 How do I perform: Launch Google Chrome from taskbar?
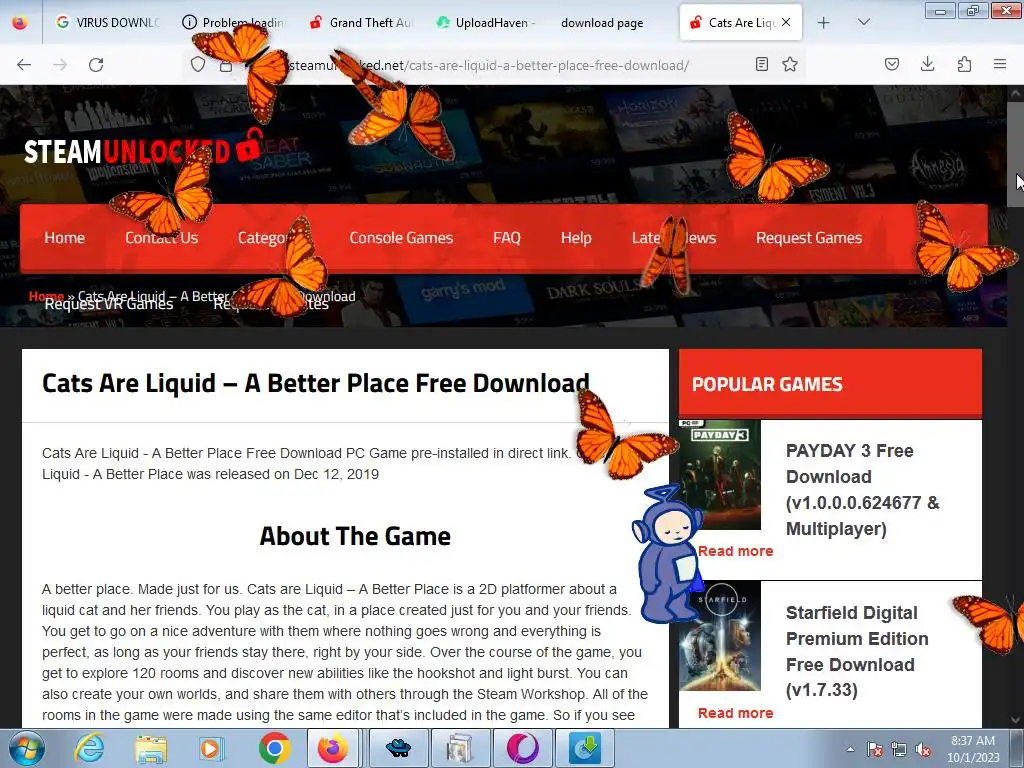click(x=274, y=748)
